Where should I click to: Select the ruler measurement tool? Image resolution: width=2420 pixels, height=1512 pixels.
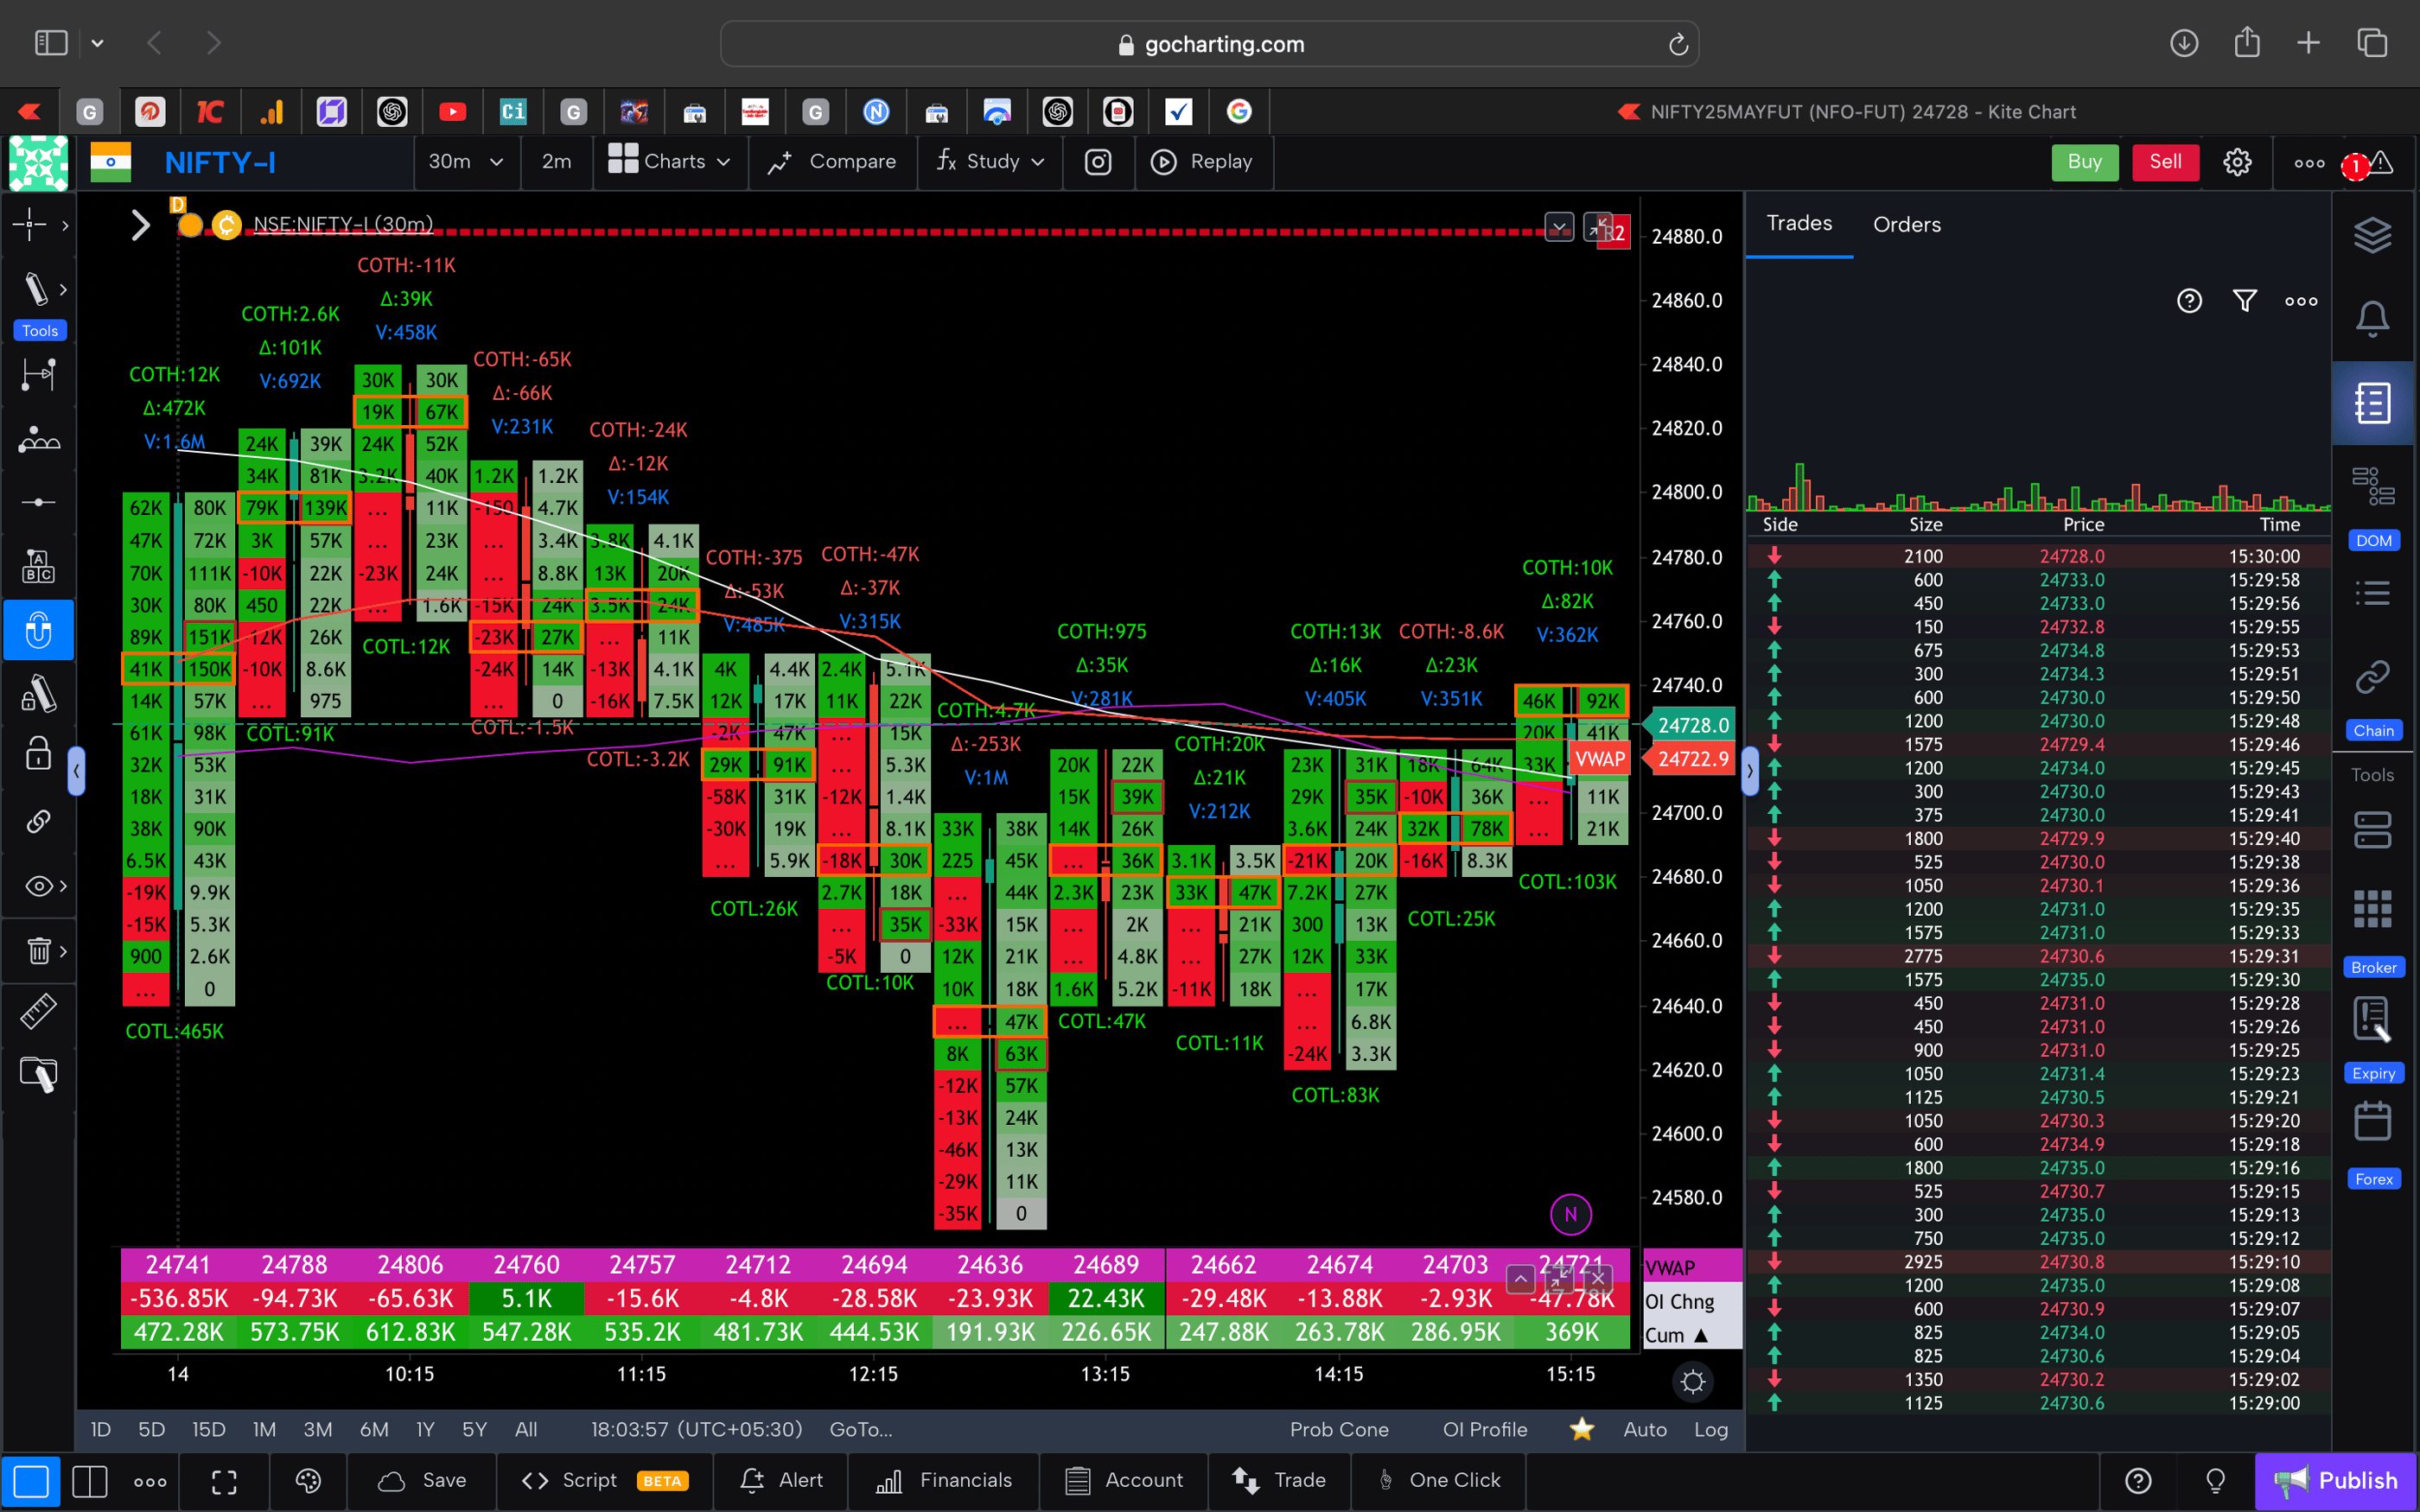38,1010
